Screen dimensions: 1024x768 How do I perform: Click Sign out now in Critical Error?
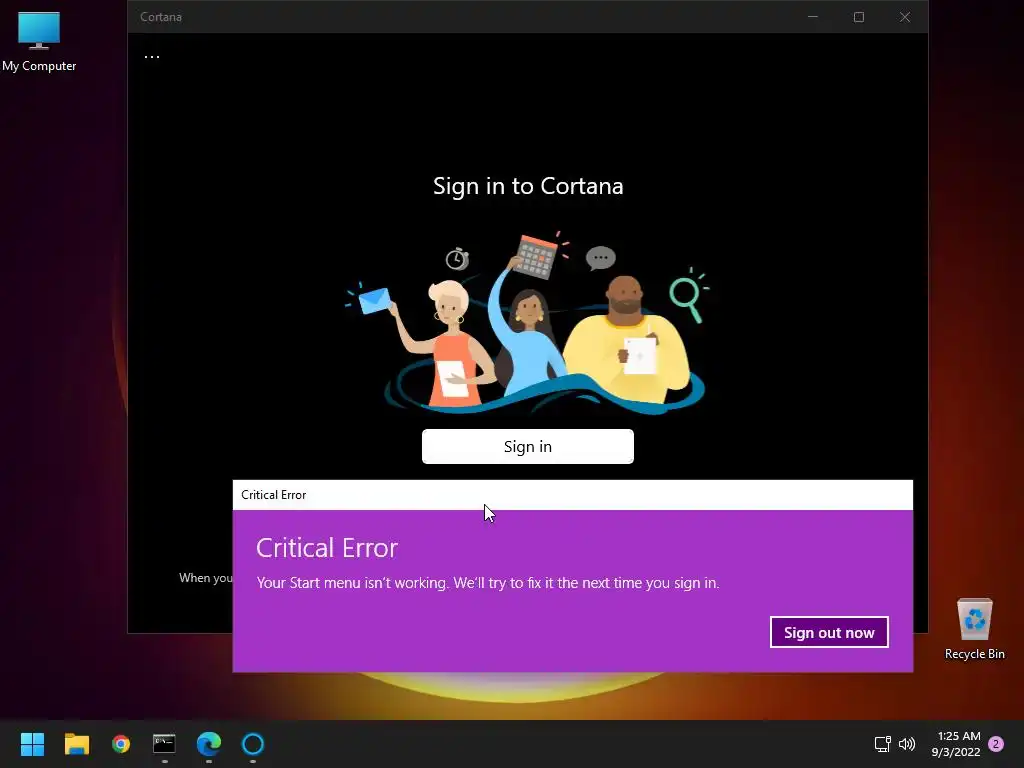[829, 632]
